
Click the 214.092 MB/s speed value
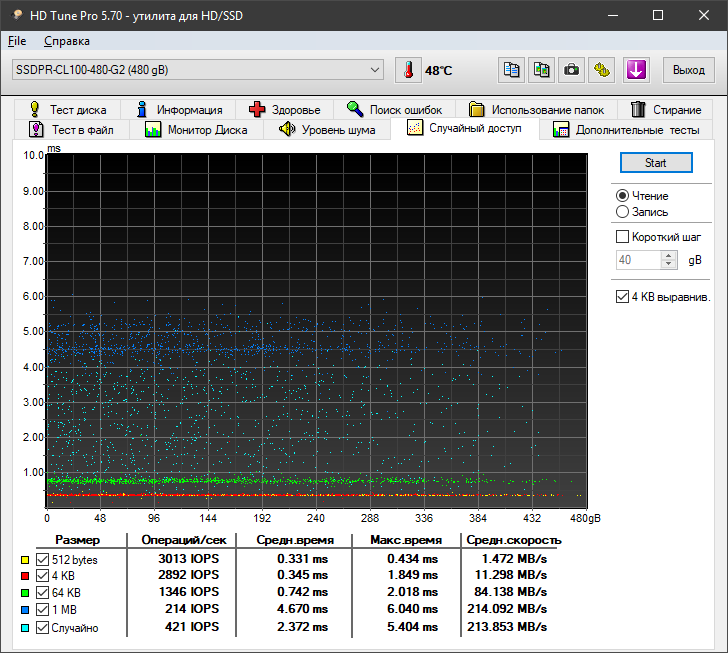507,608
